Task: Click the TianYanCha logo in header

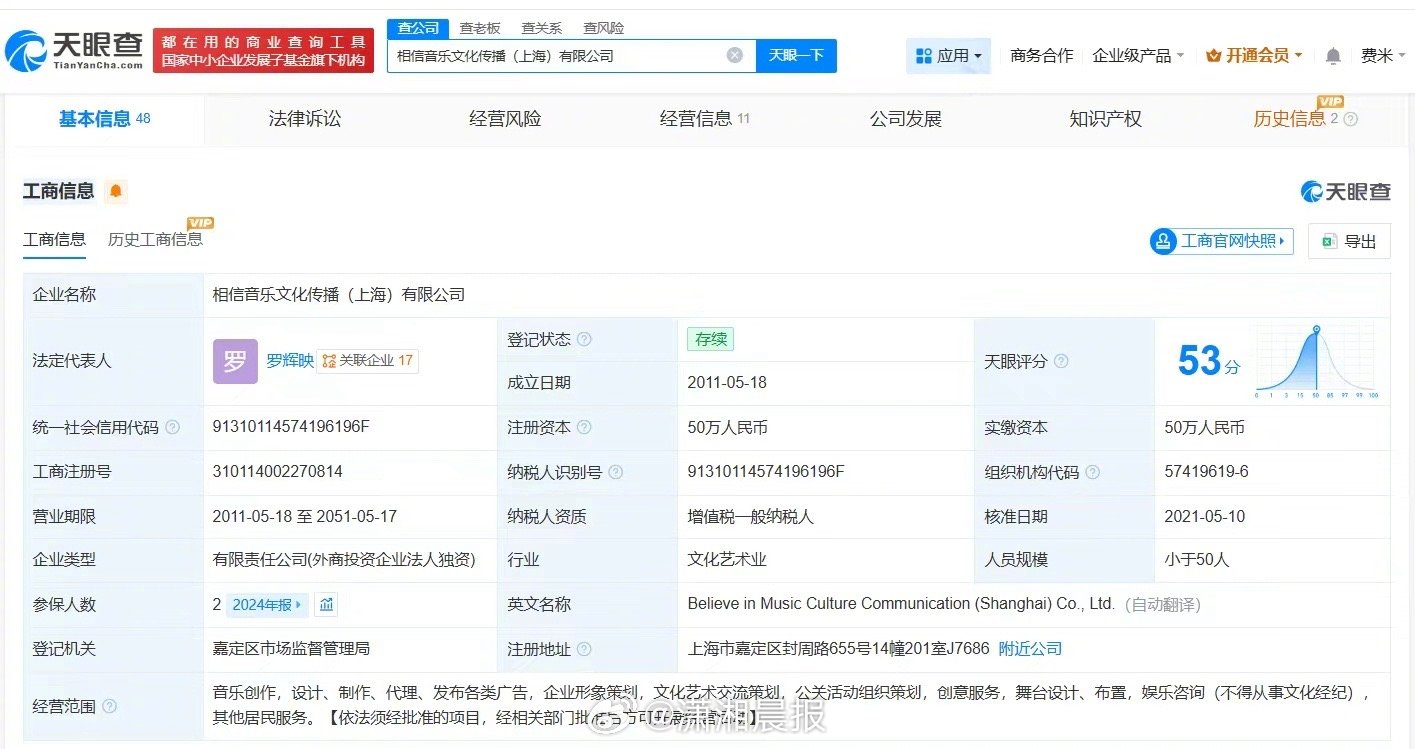Action: pos(75,50)
